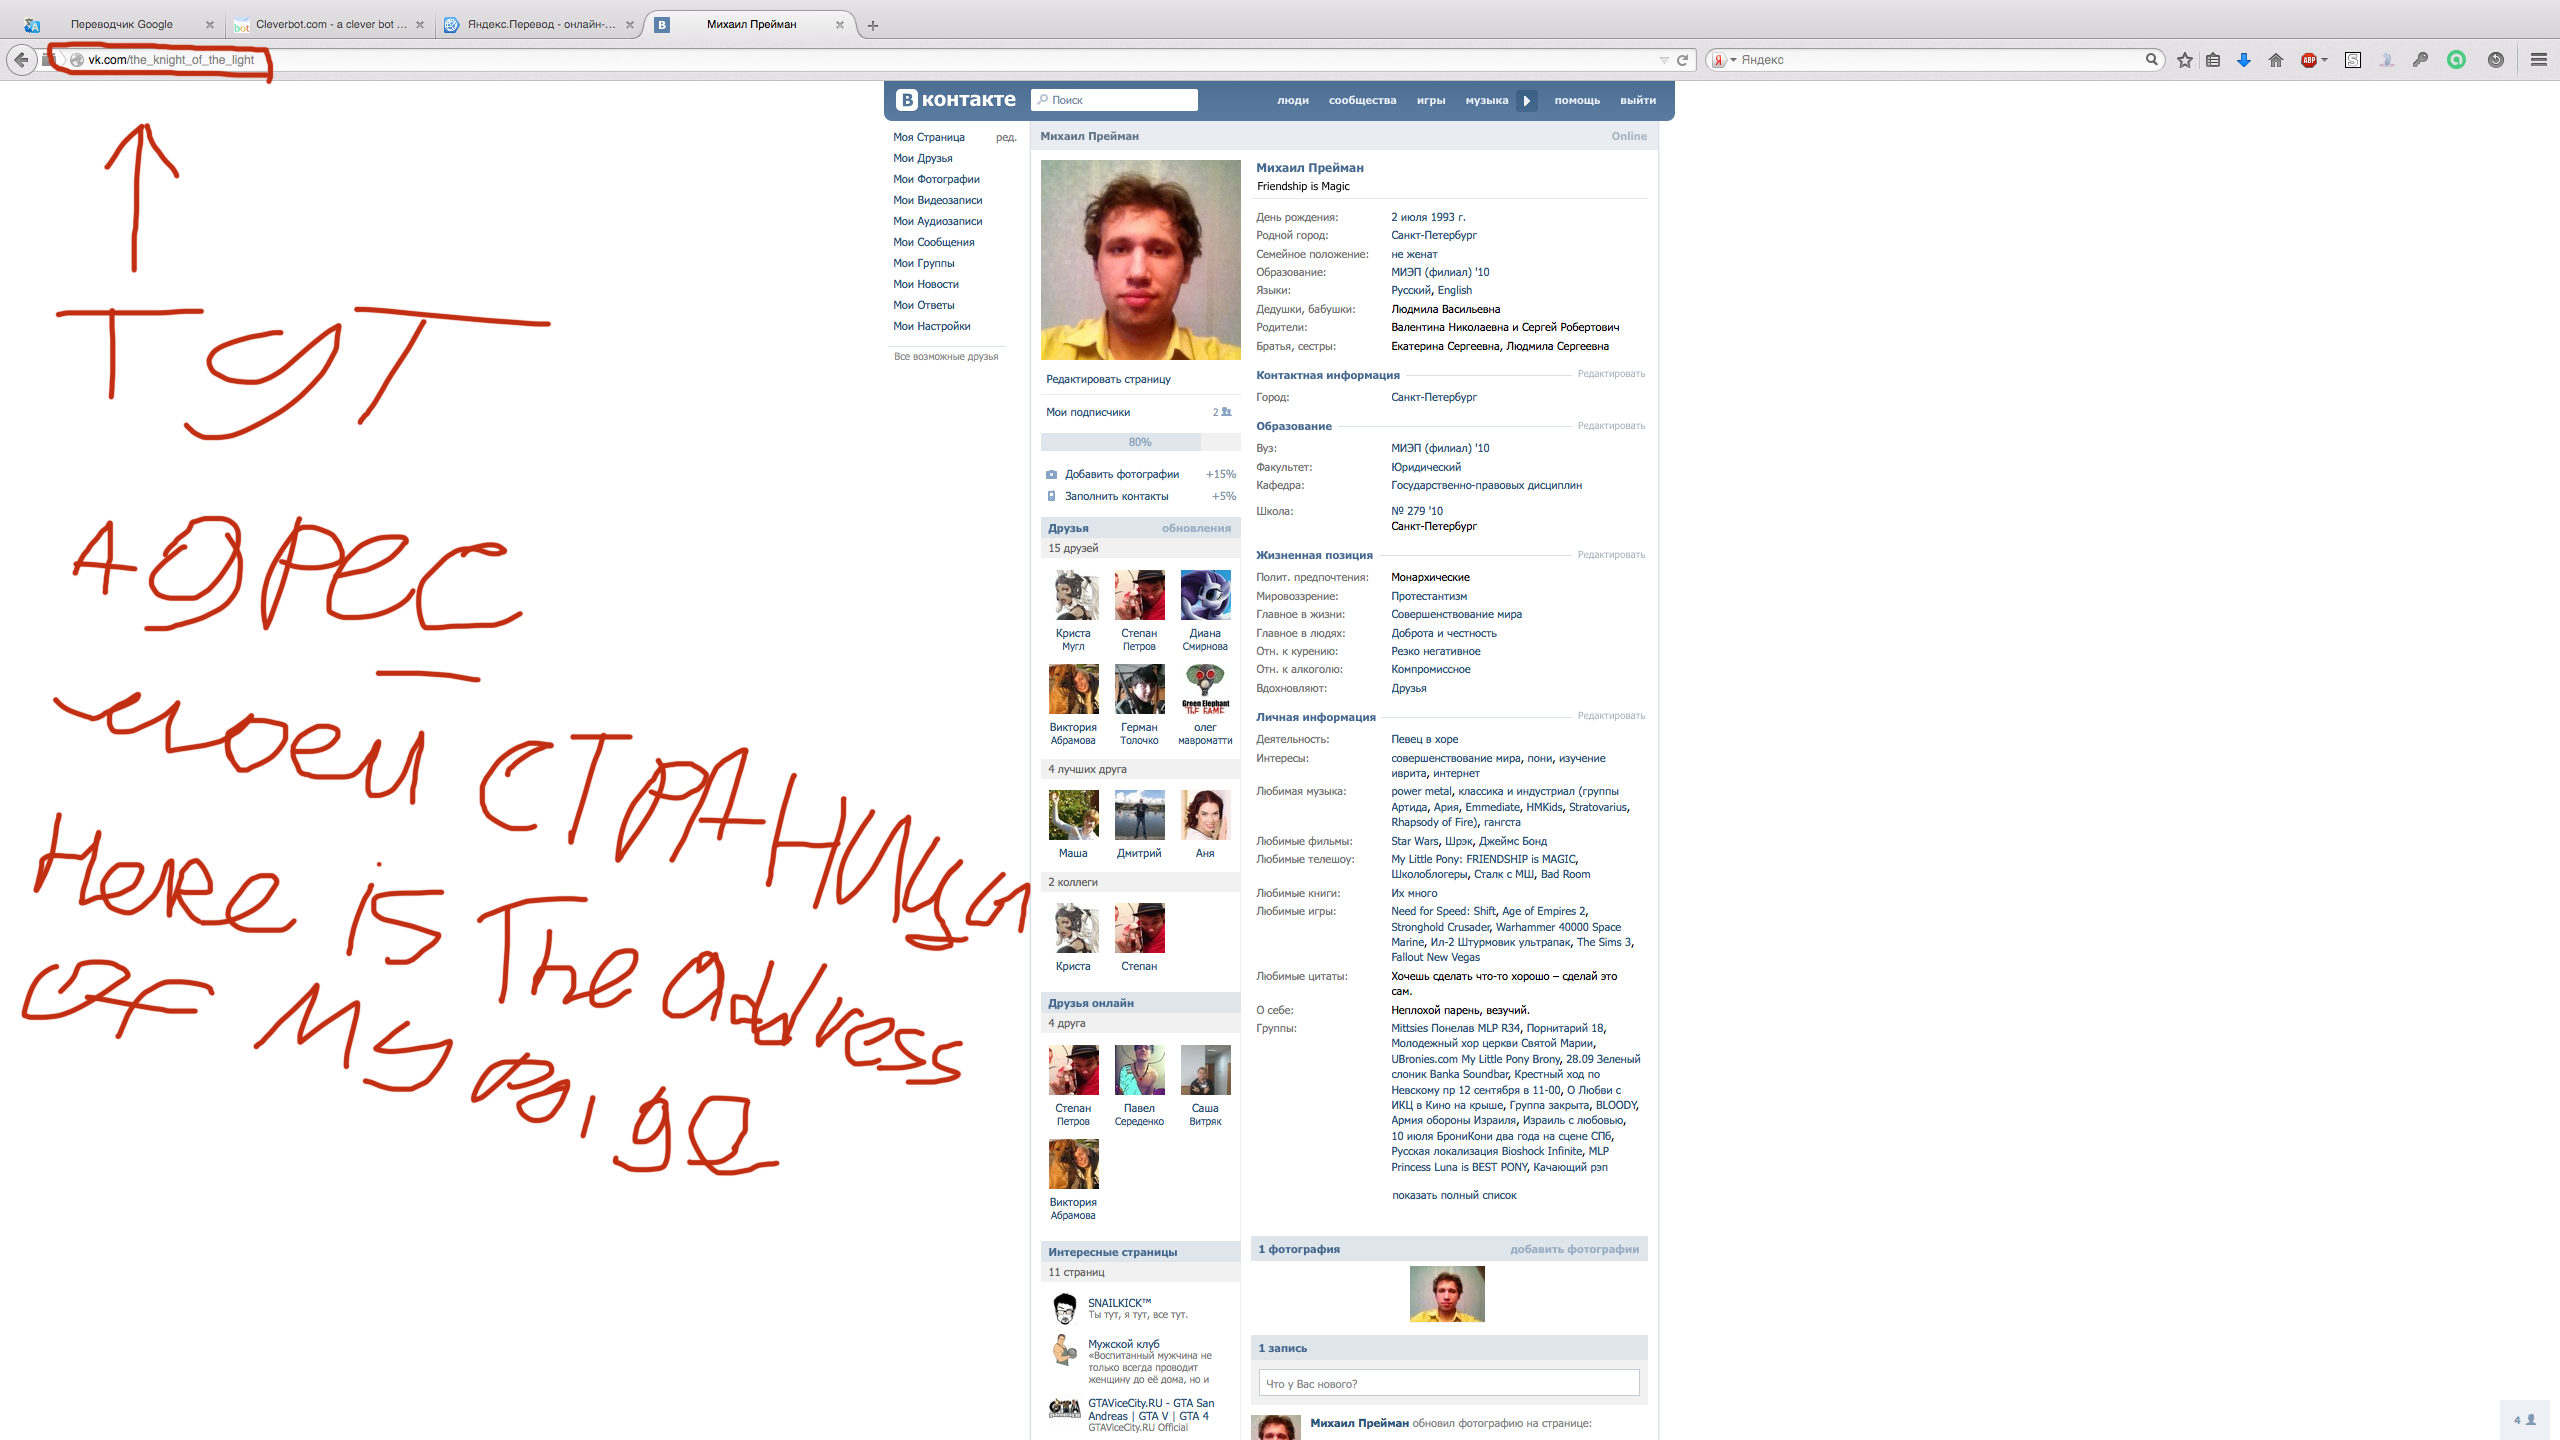This screenshot has width=2560, height=1440.
Task: Open the игры menu item
Action: [x=1431, y=100]
